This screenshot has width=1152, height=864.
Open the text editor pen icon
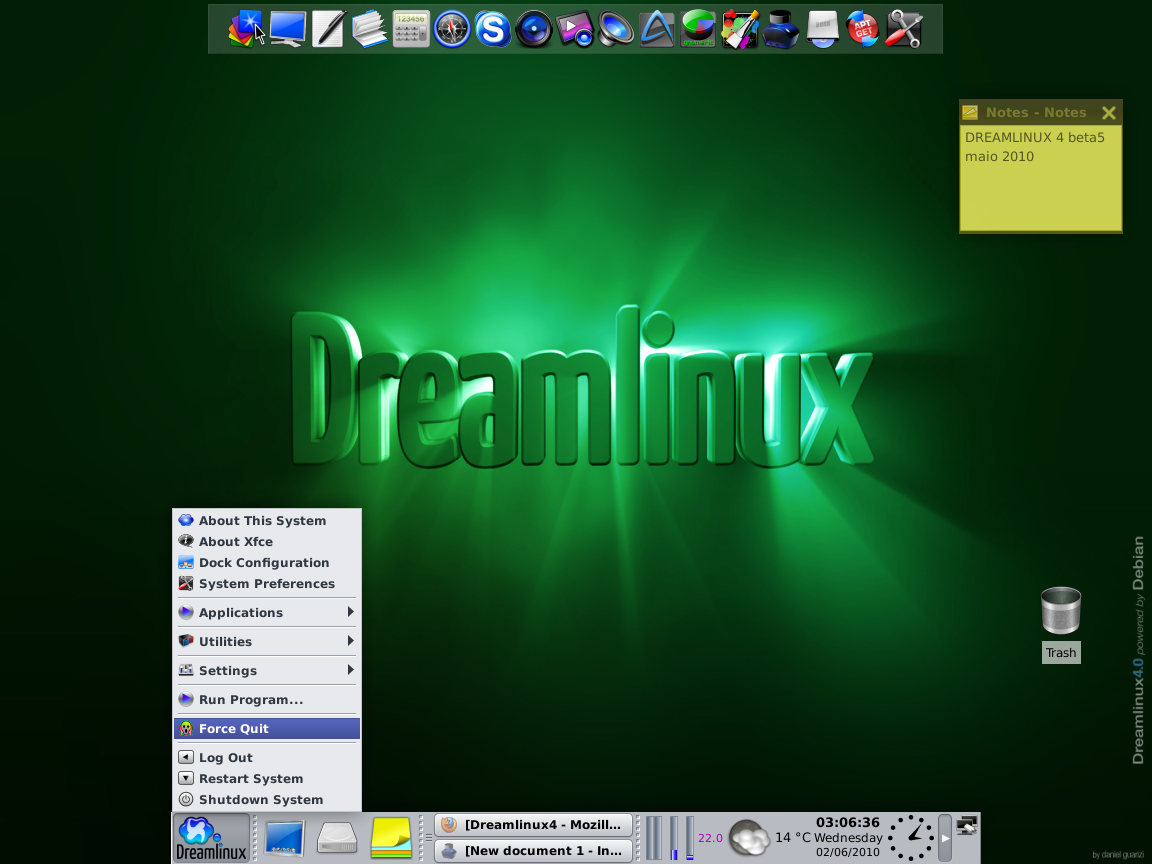point(328,29)
